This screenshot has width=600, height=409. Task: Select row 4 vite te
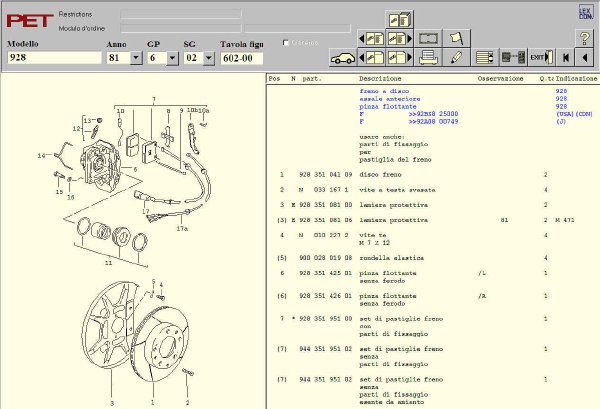tap(432, 239)
